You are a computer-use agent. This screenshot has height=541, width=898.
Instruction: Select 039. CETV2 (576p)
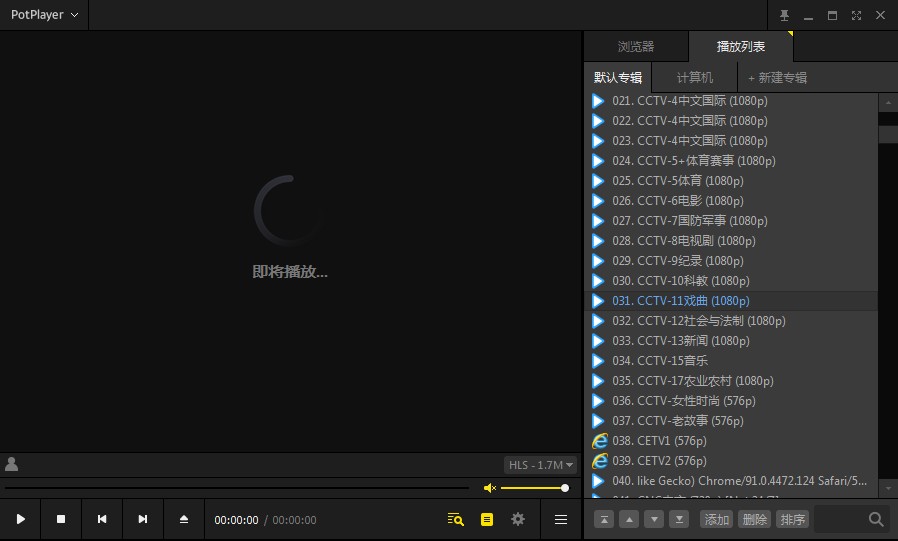pyautogui.click(x=731, y=461)
